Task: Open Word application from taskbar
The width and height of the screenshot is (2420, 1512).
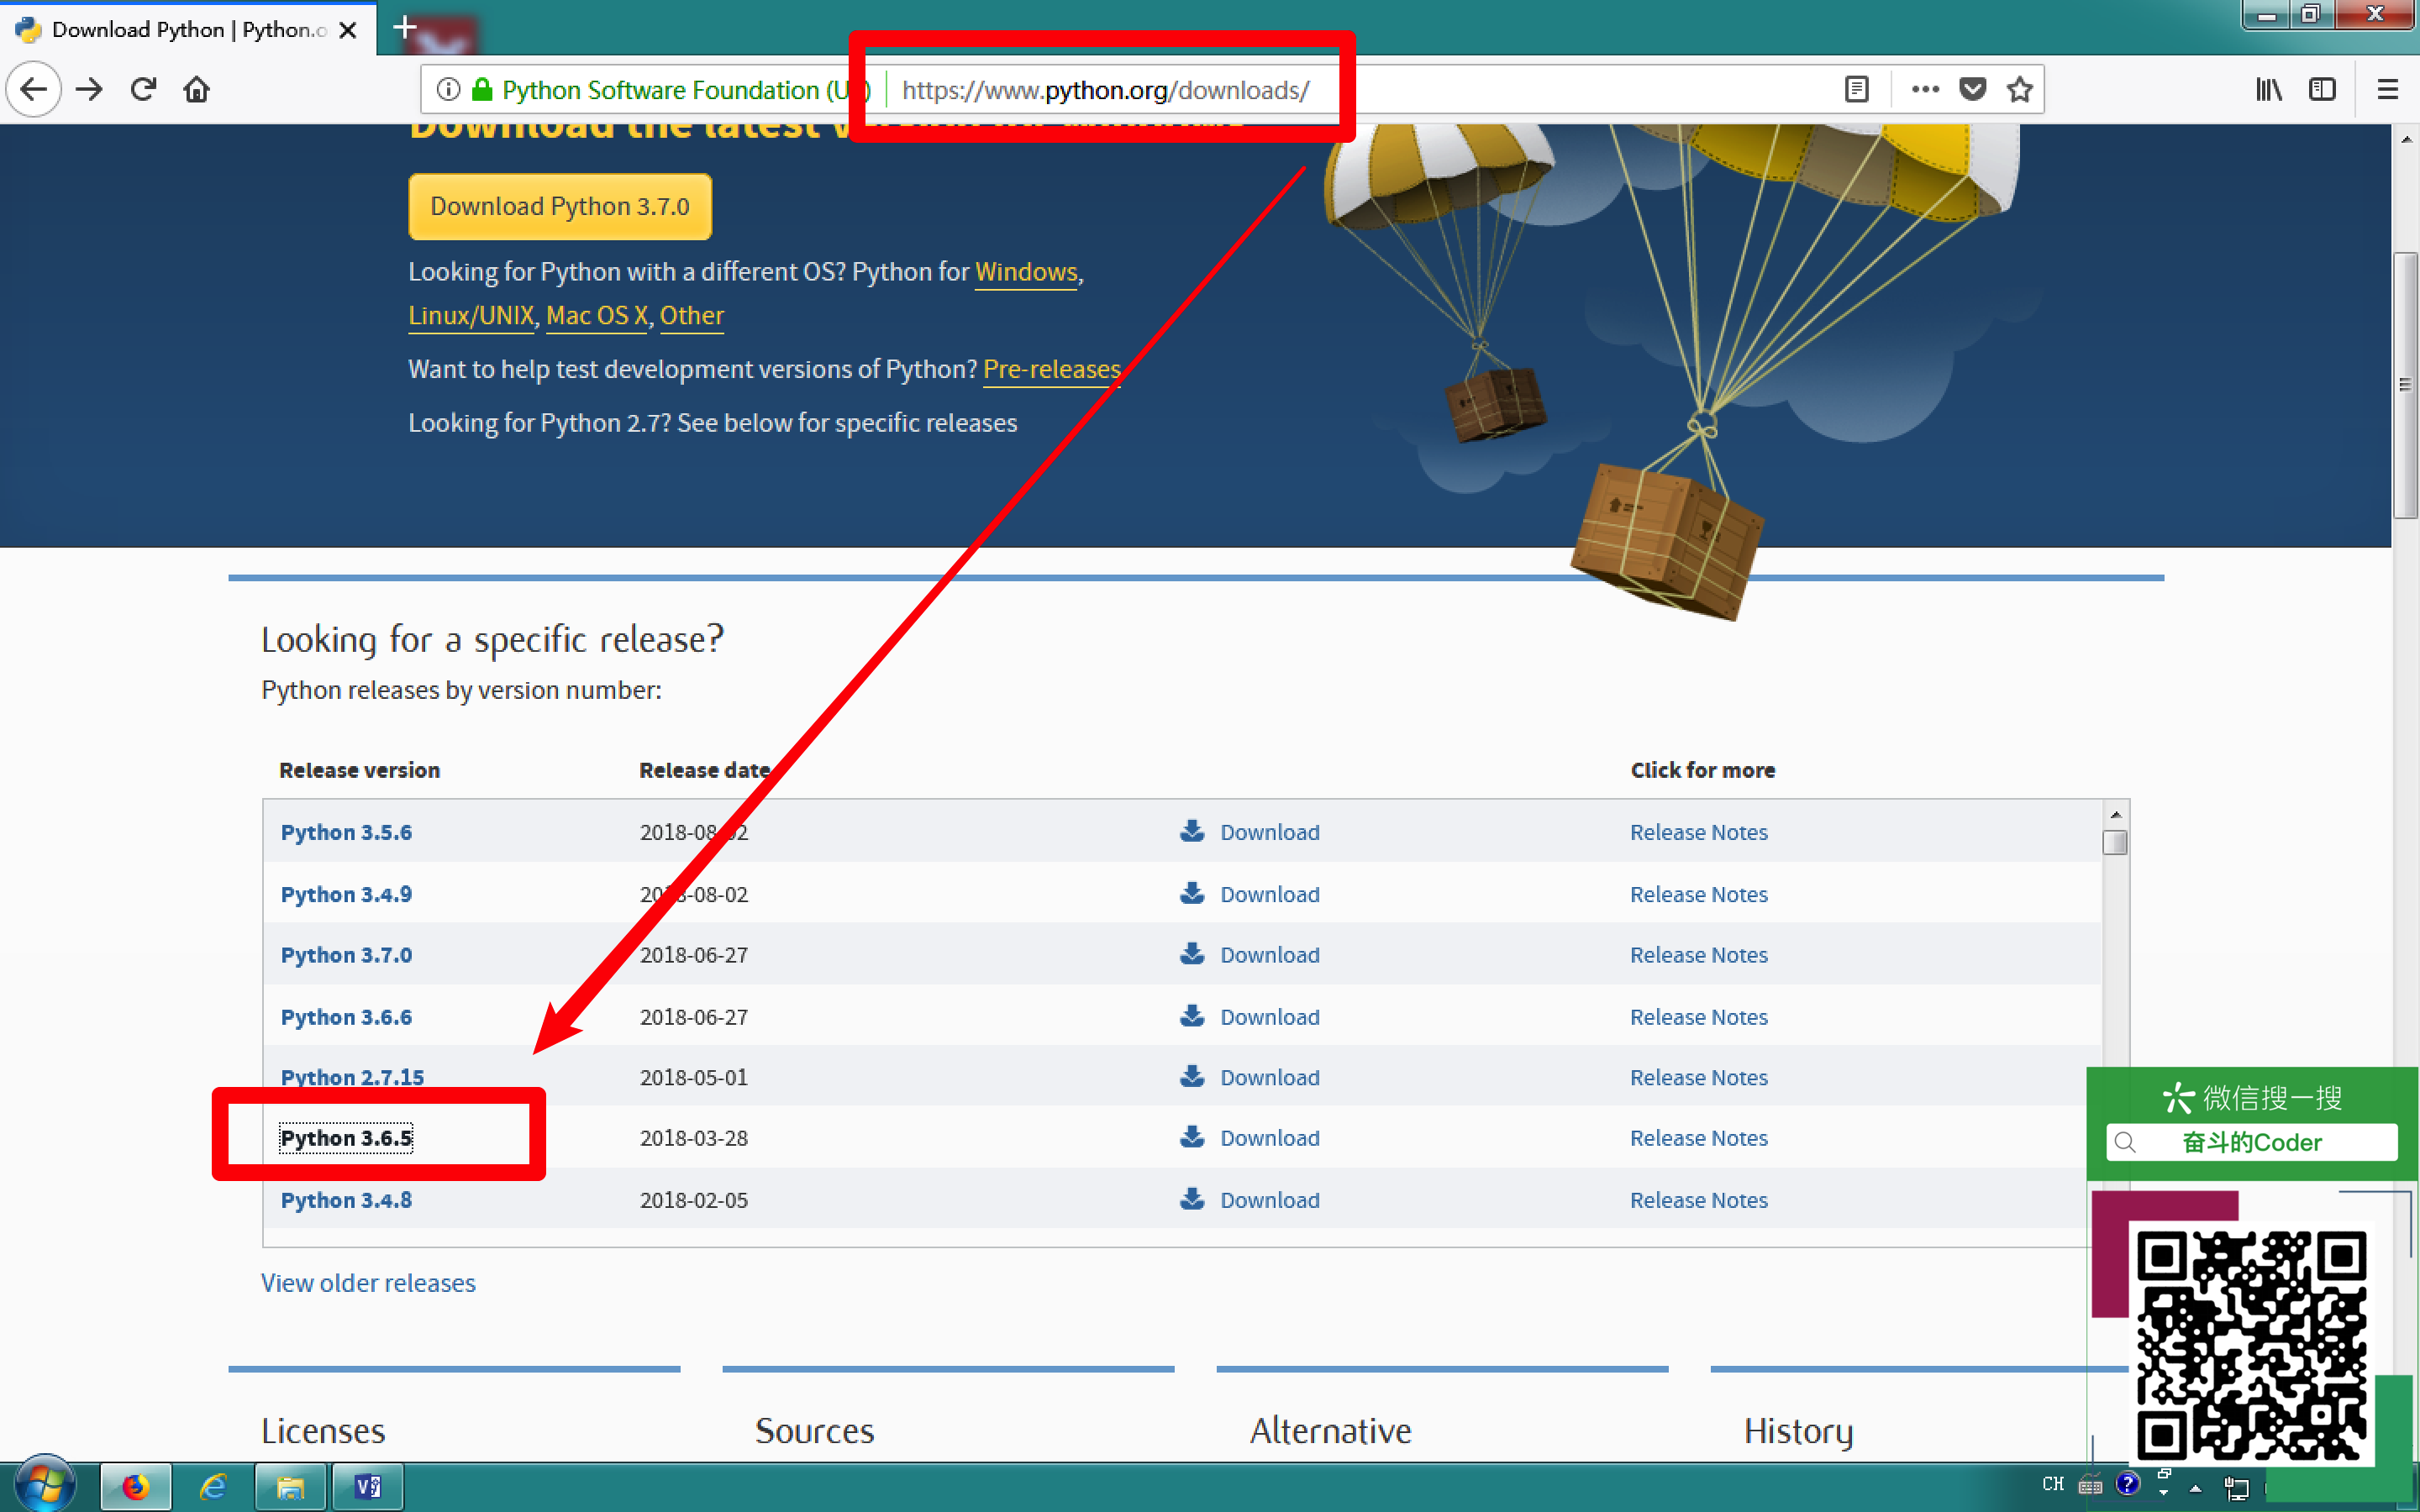Action: [367, 1487]
